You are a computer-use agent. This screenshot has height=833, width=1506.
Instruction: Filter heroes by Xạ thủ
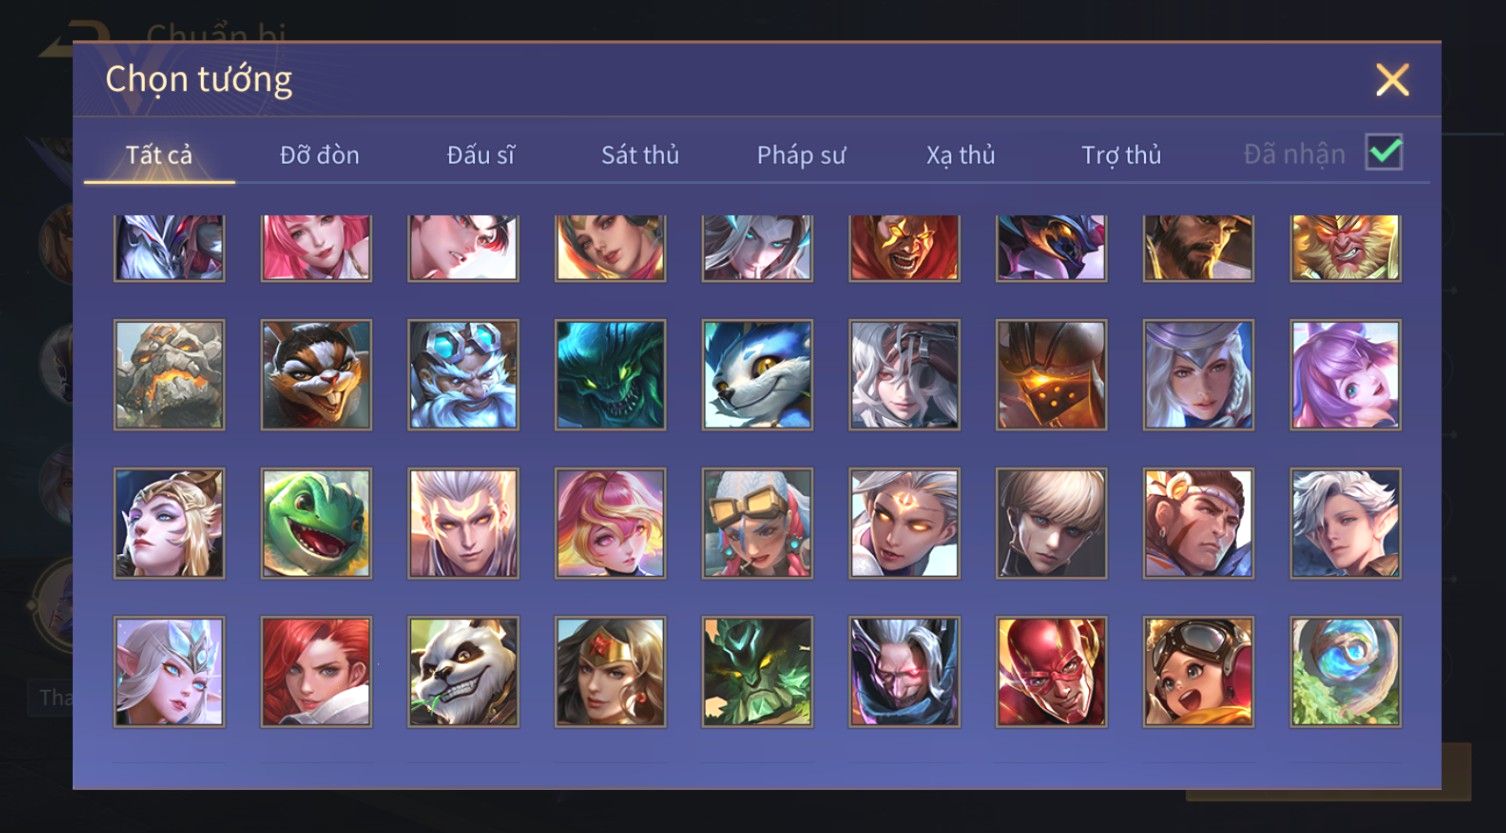pos(960,155)
